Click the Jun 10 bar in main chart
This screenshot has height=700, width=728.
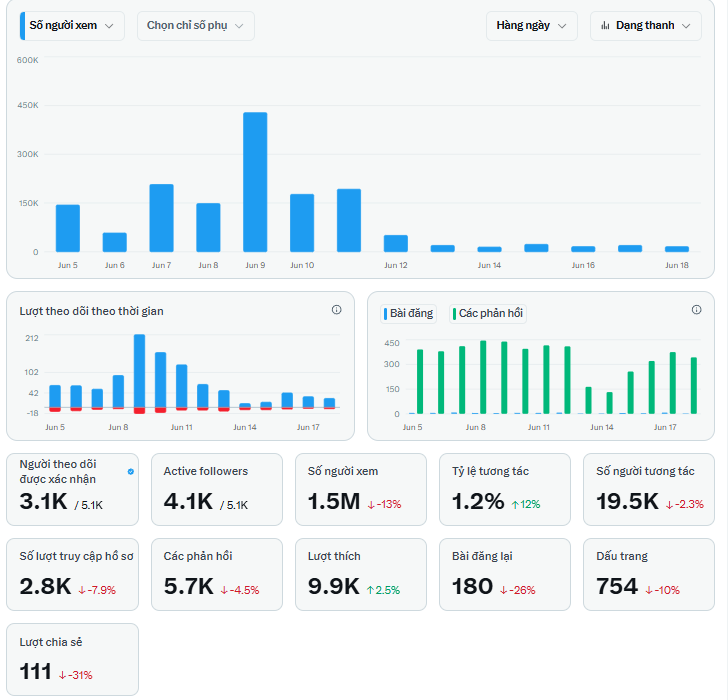(302, 223)
